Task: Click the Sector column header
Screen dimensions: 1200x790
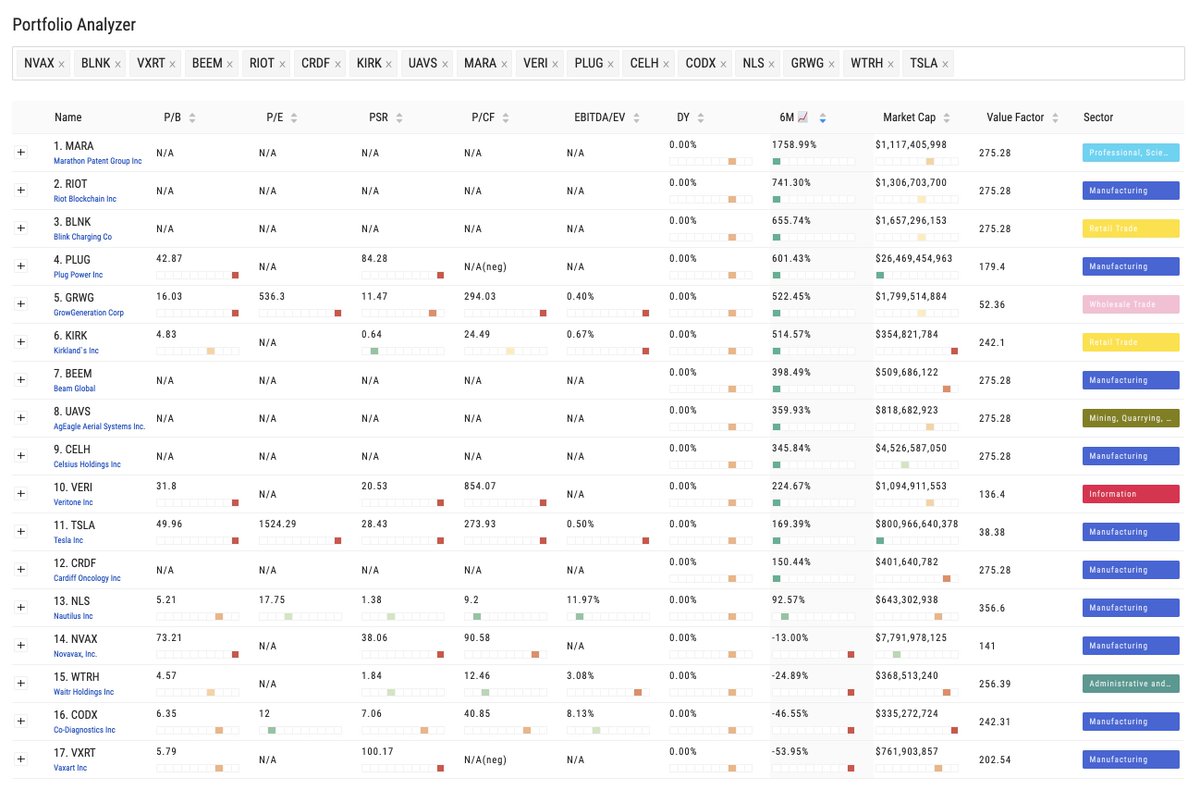Action: click(x=1098, y=117)
